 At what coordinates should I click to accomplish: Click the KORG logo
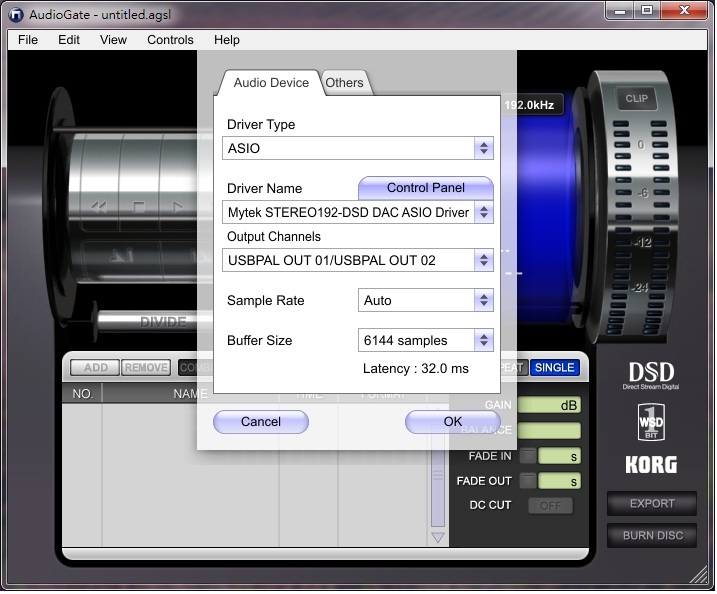[x=651, y=465]
